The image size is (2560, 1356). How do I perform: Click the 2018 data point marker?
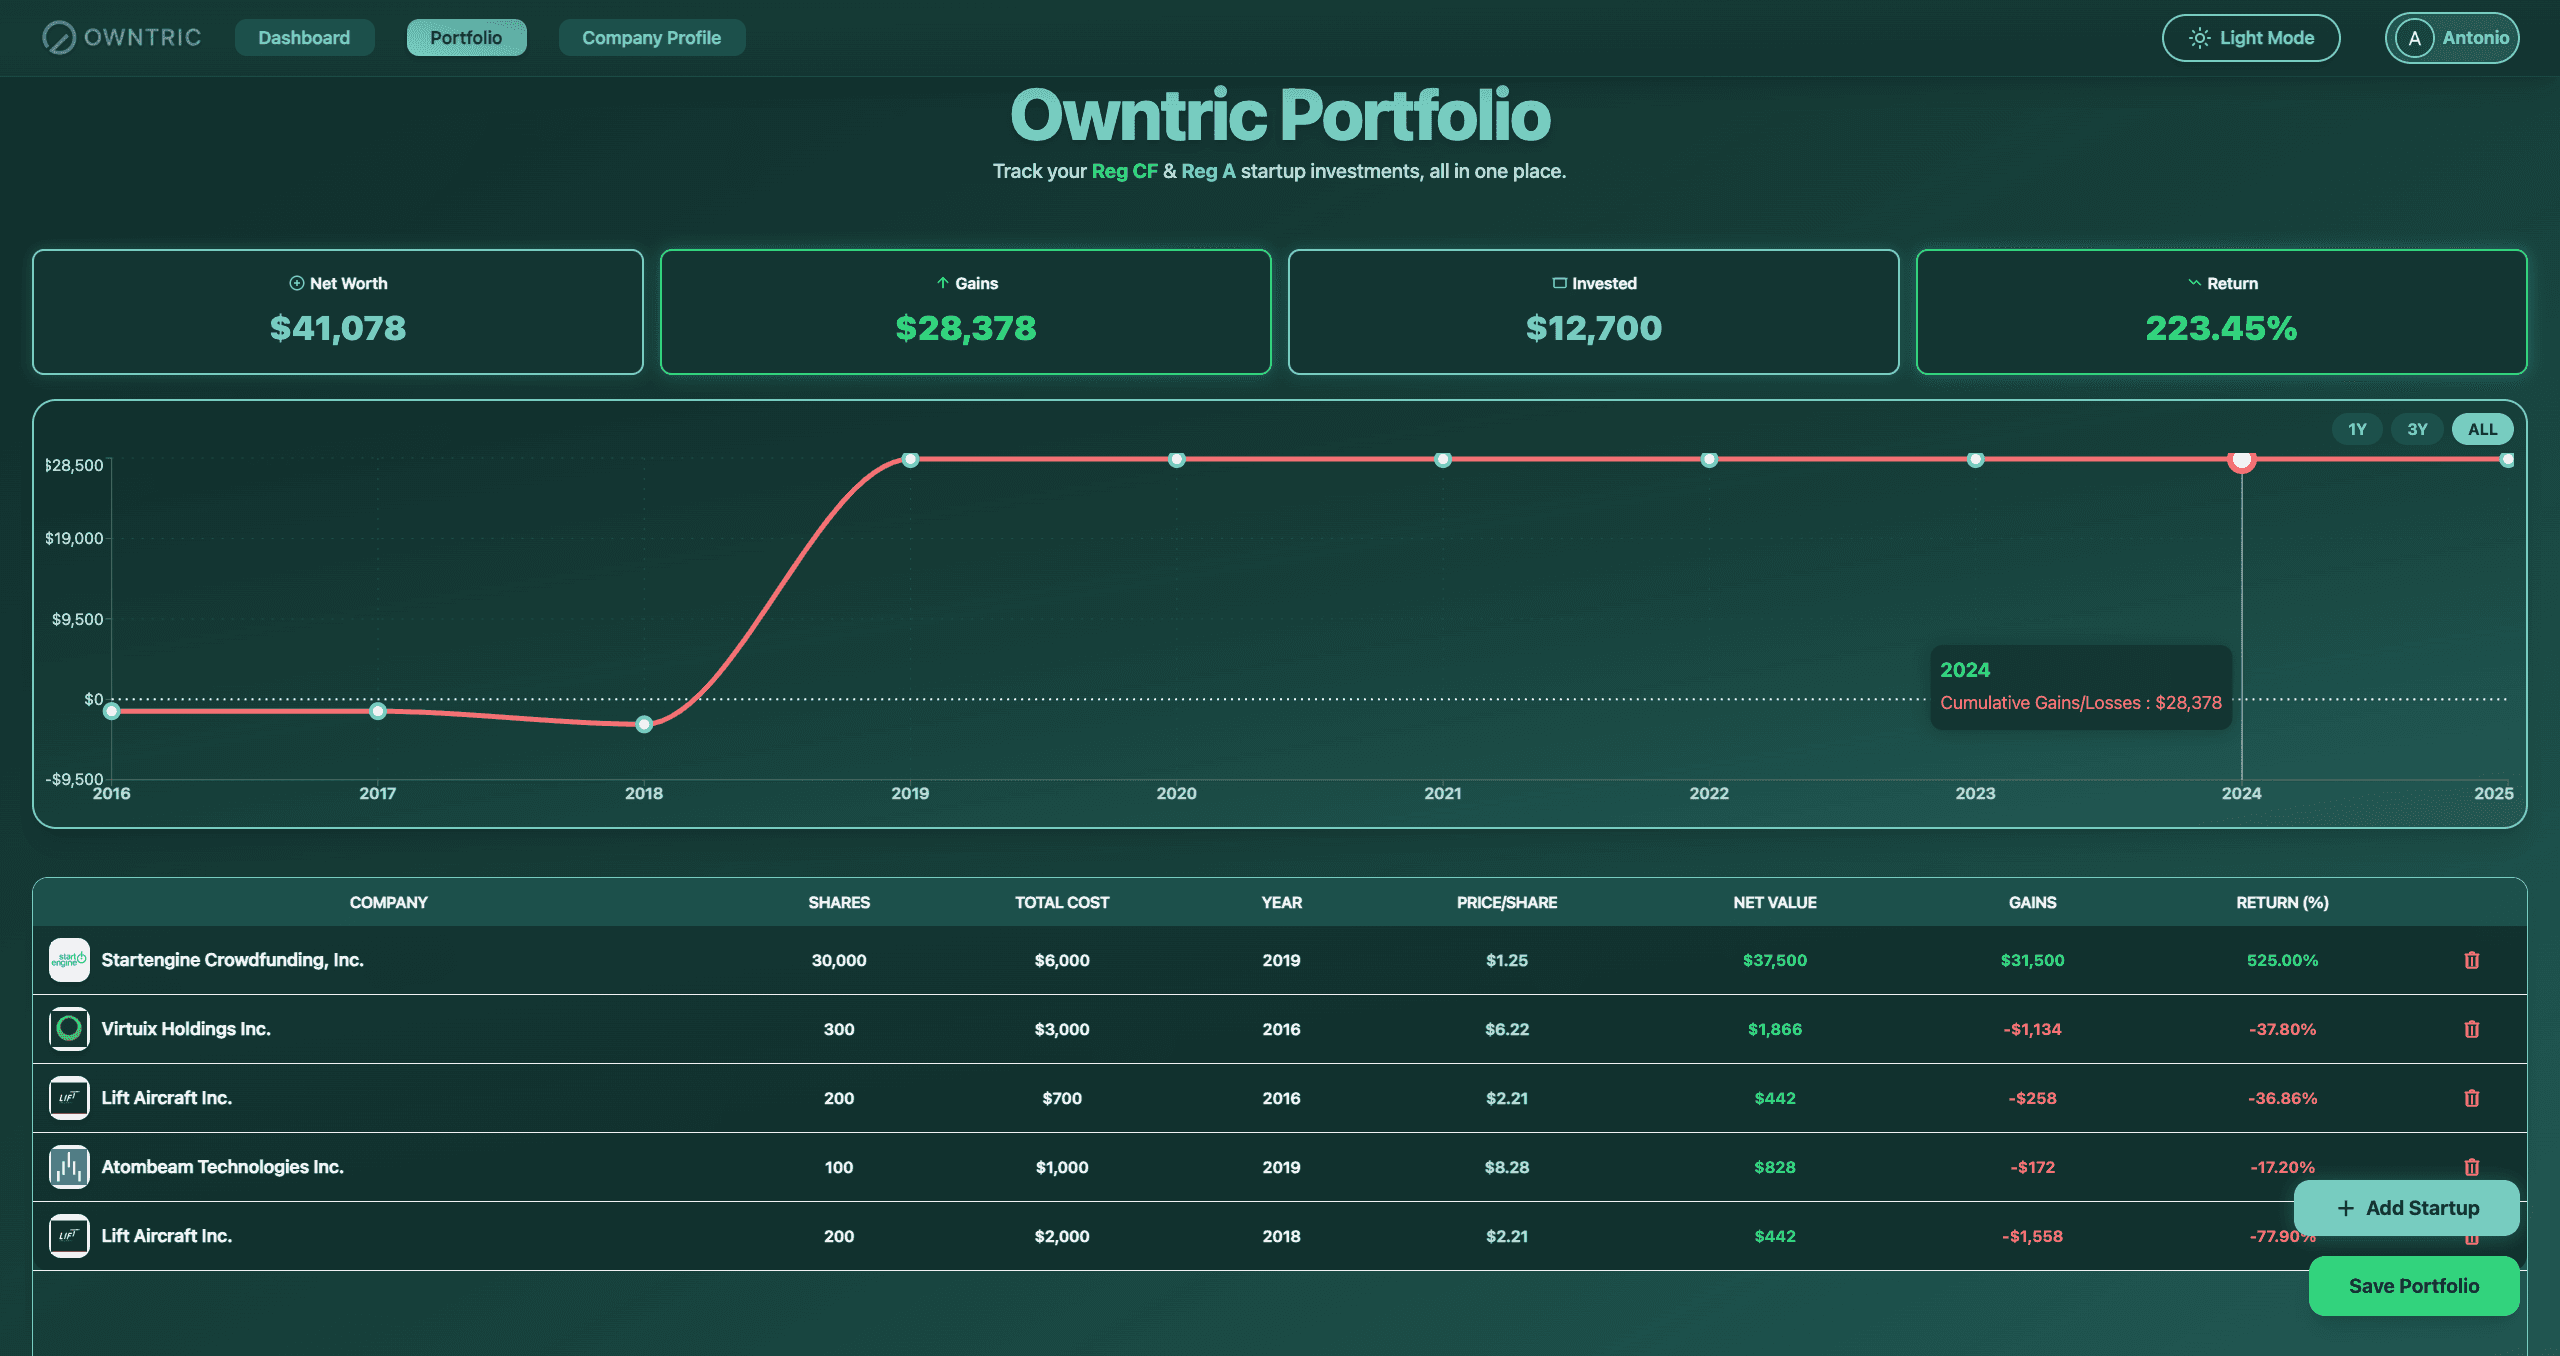pyautogui.click(x=644, y=723)
